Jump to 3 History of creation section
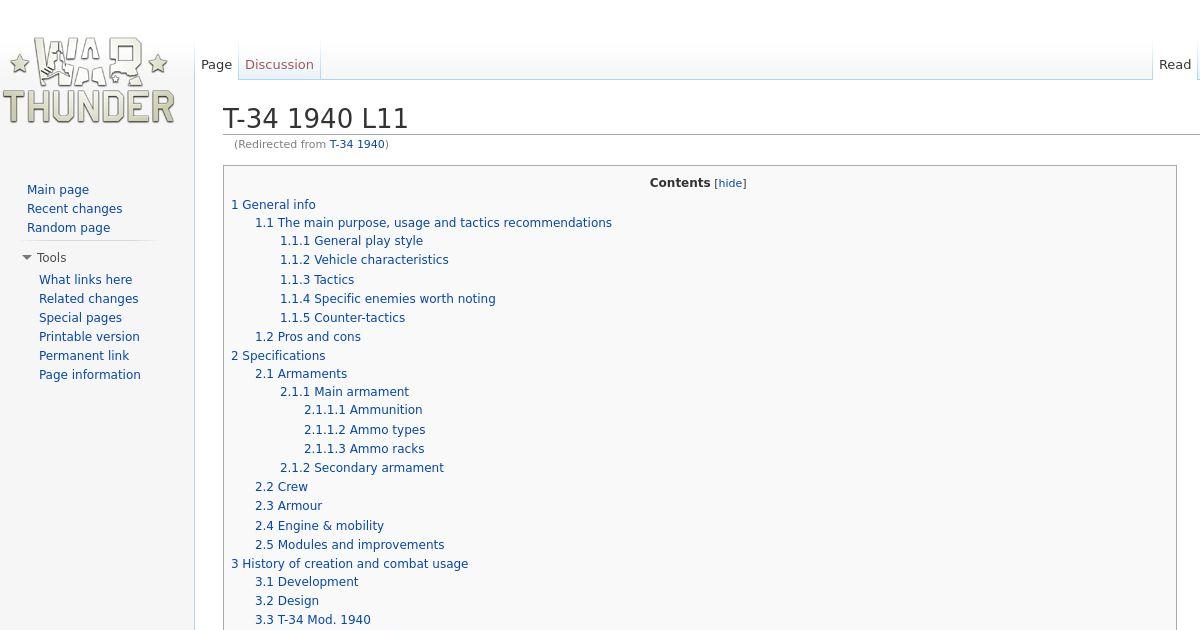The image size is (1200, 630). (x=349, y=564)
